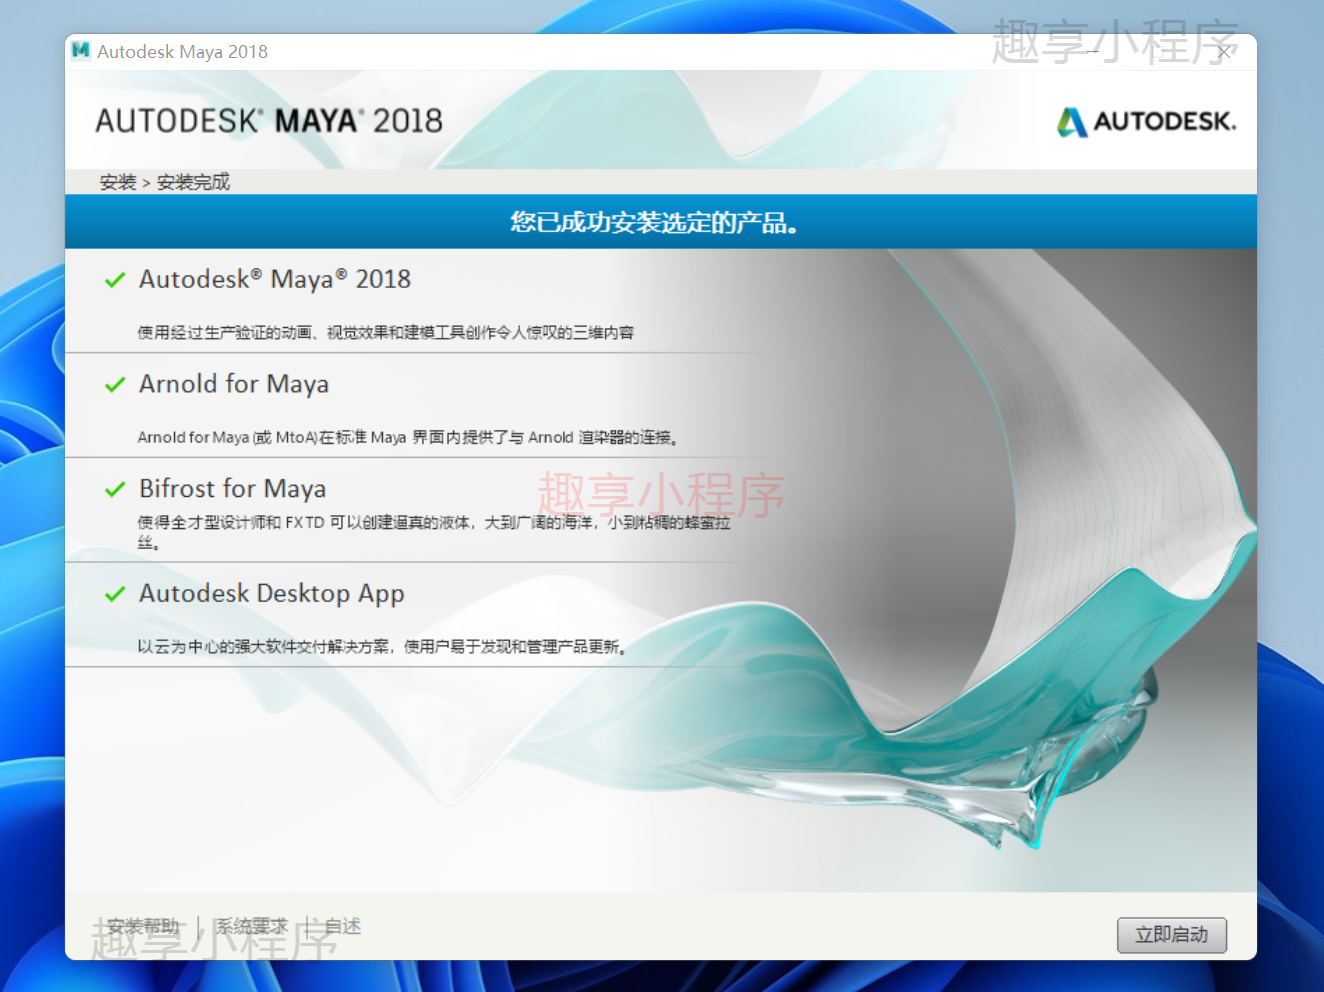Select the Autodesk Desktop App product title
Screen dimensions: 1324x992
[x=272, y=594]
